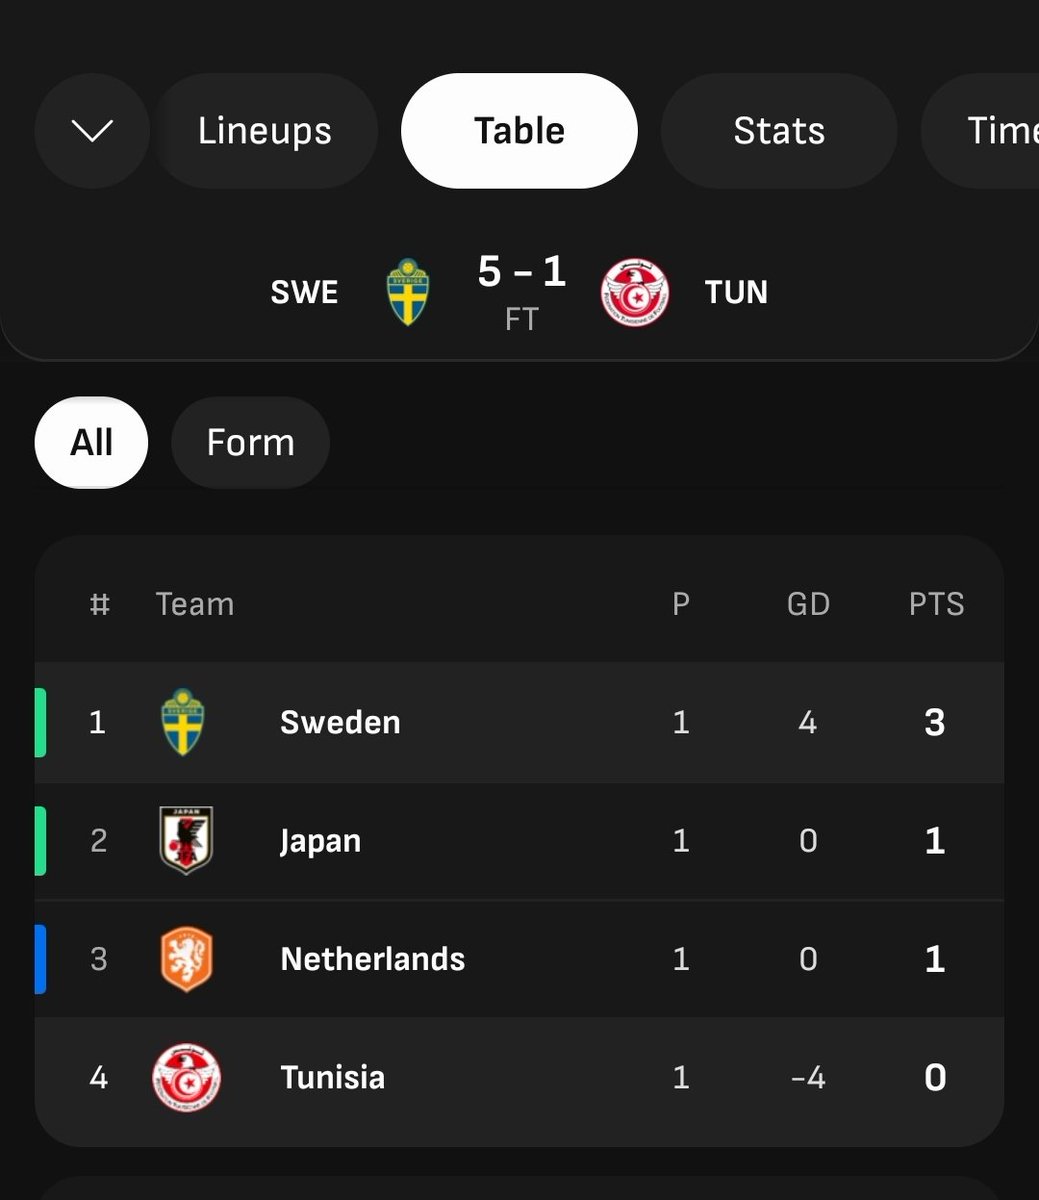Open the Tunisia team name link
Viewport: 1039px width, 1200px height.
tap(332, 1077)
